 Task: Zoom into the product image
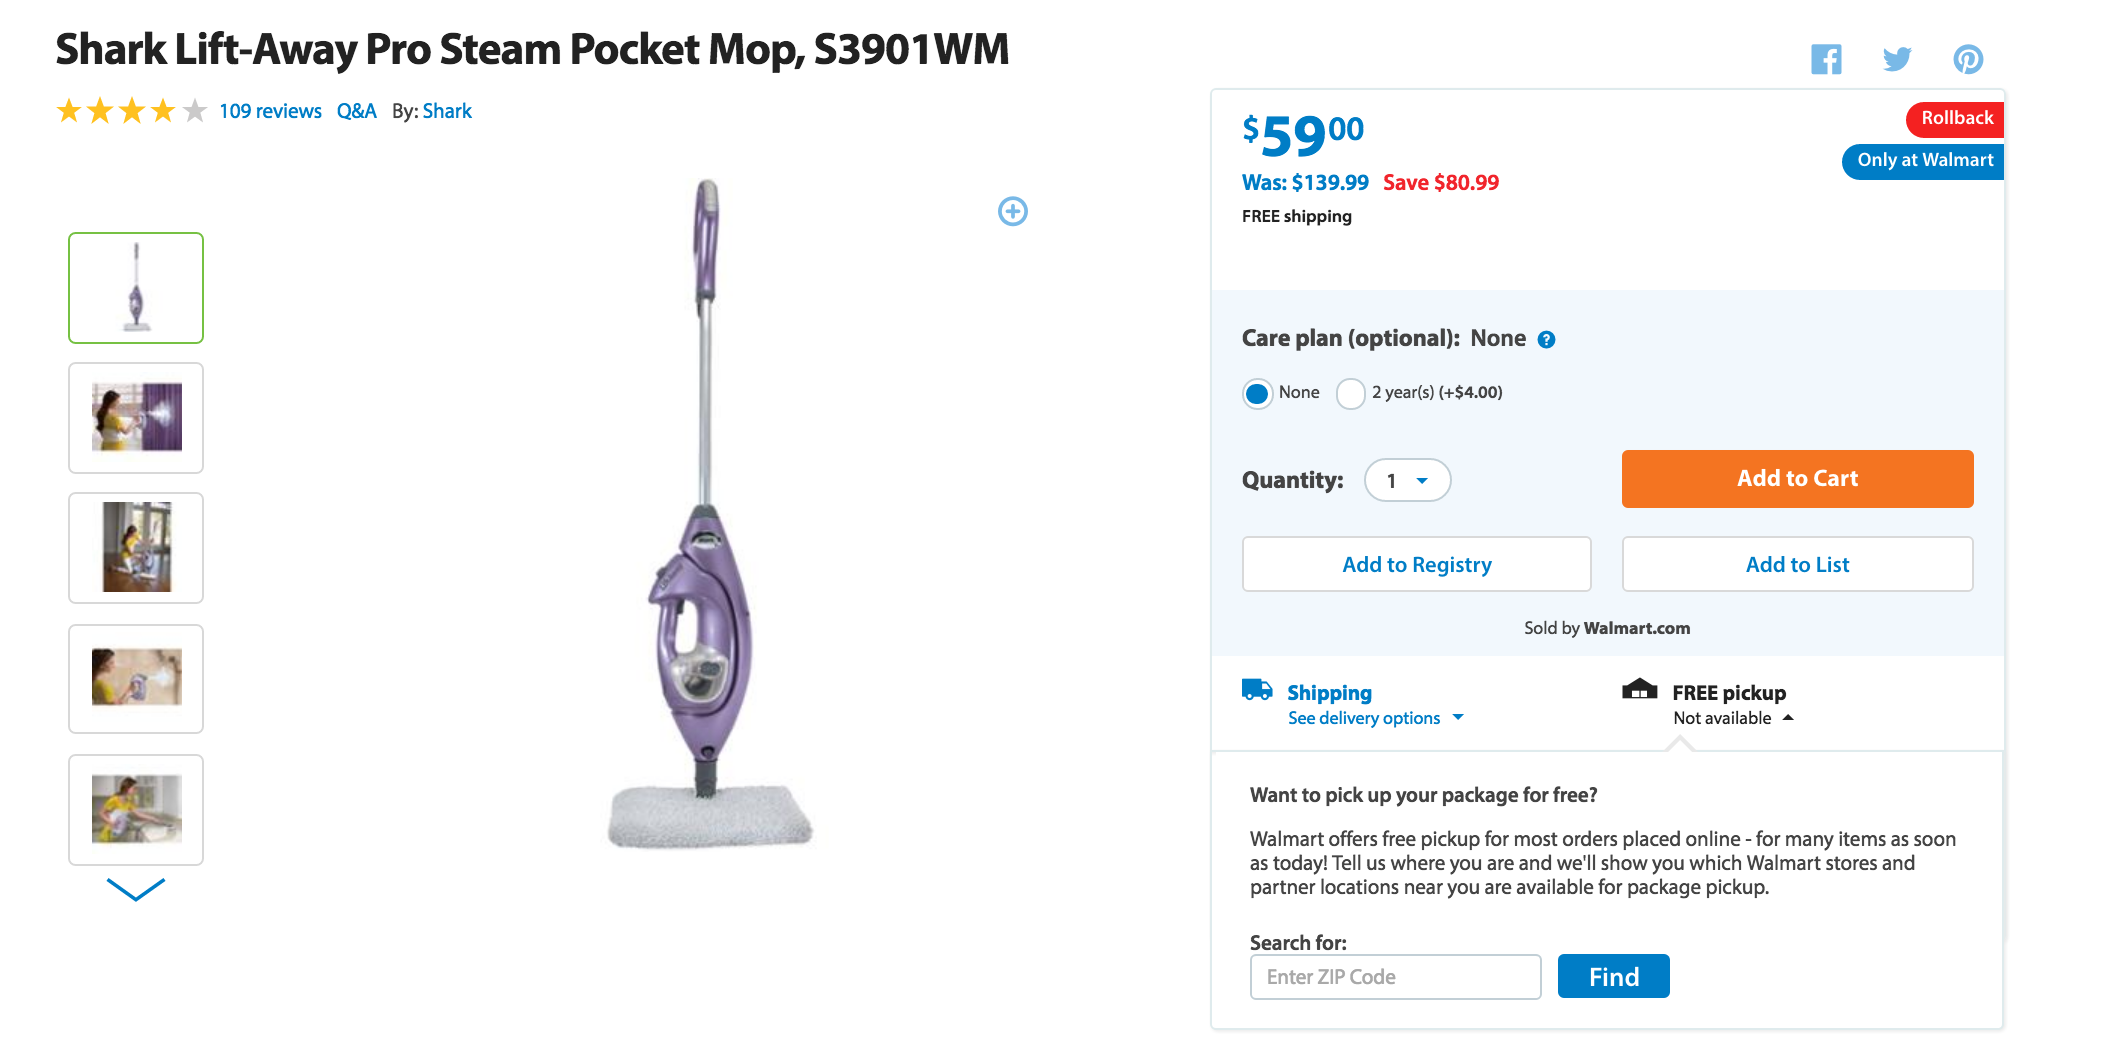[1012, 211]
